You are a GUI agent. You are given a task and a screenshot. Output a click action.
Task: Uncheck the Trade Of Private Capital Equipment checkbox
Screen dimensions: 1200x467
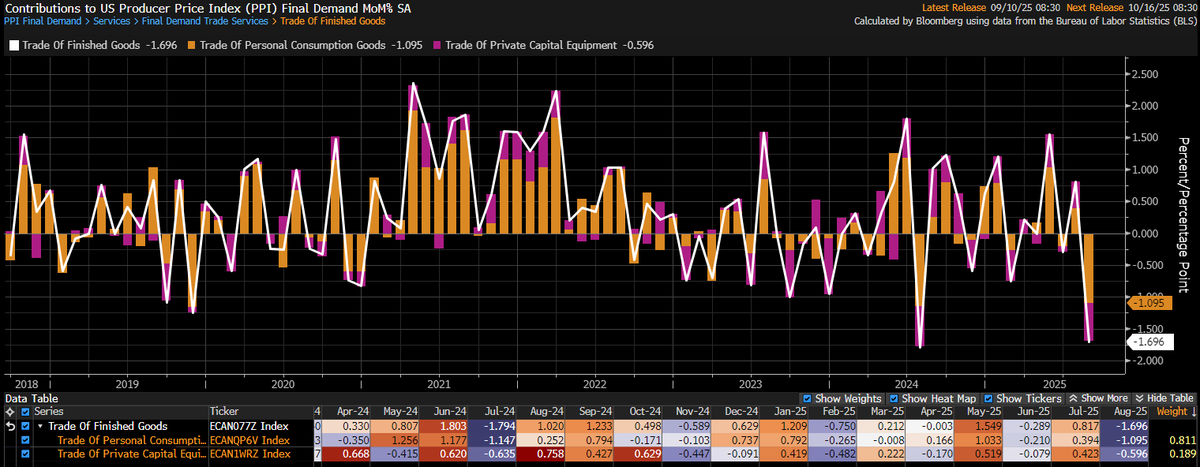click(x=26, y=454)
